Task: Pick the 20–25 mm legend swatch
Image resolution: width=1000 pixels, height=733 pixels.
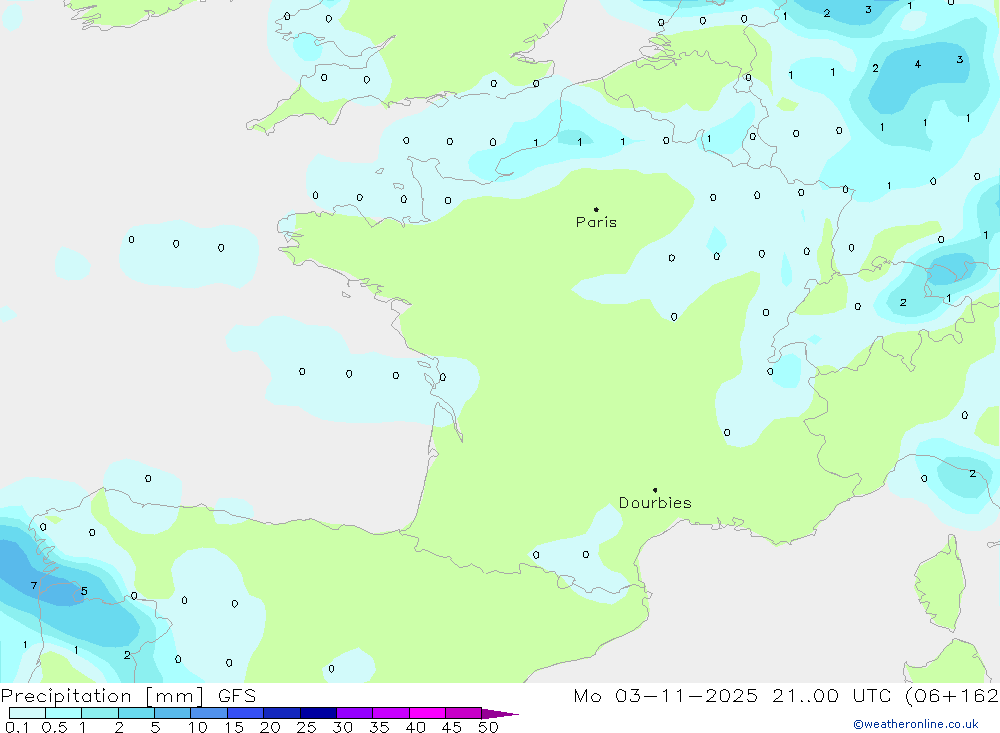Action: point(282,713)
